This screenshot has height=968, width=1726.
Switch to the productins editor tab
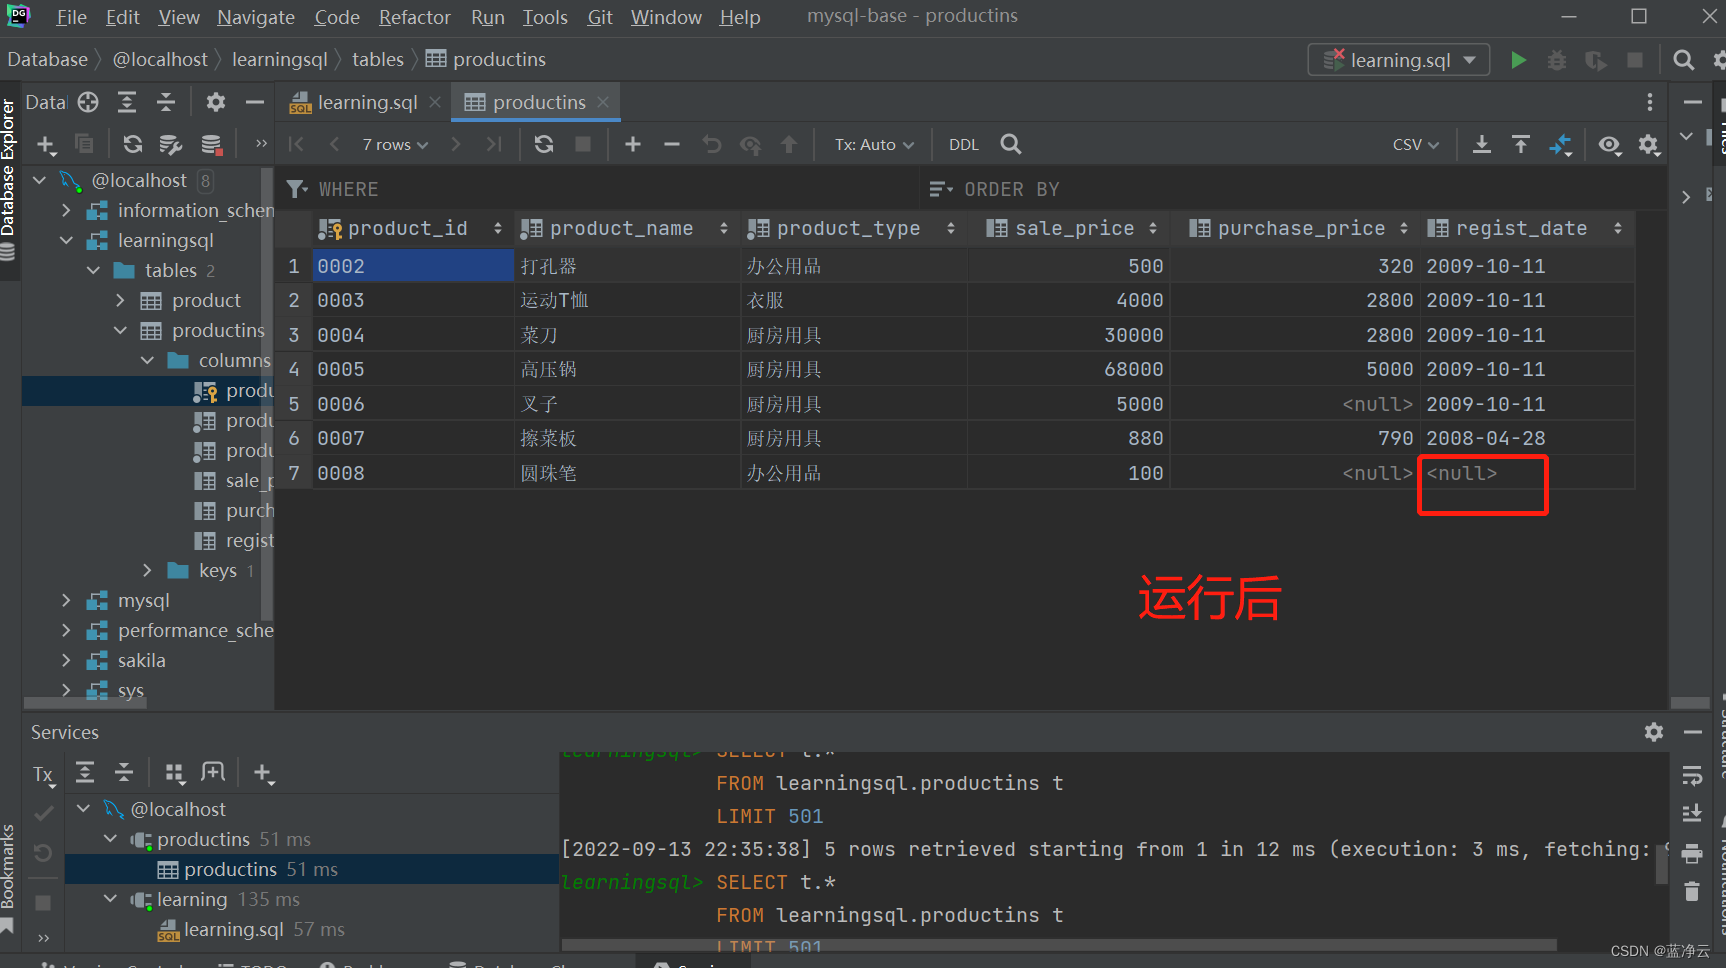pyautogui.click(x=539, y=102)
